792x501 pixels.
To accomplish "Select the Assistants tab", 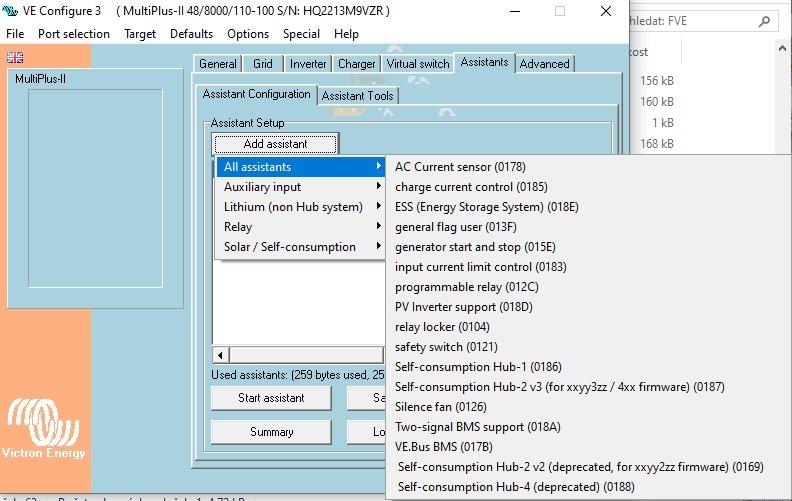I will (x=484, y=63).
